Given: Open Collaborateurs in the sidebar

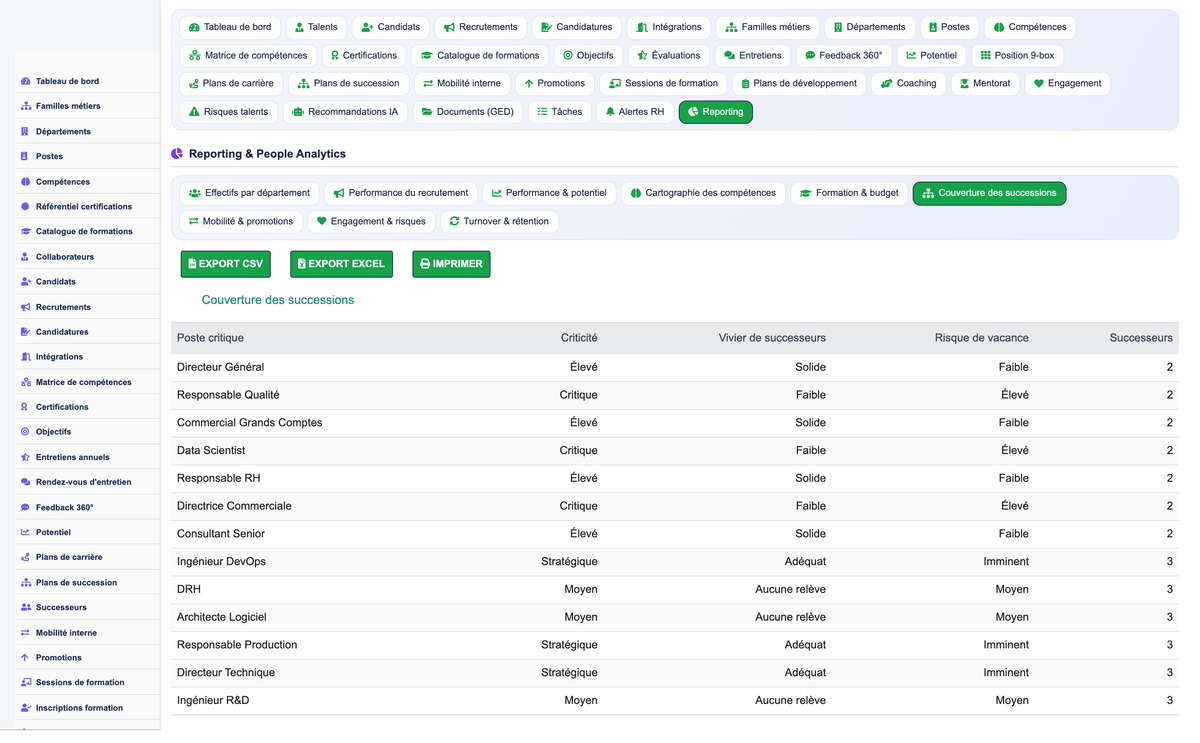Looking at the screenshot, I should click(65, 257).
